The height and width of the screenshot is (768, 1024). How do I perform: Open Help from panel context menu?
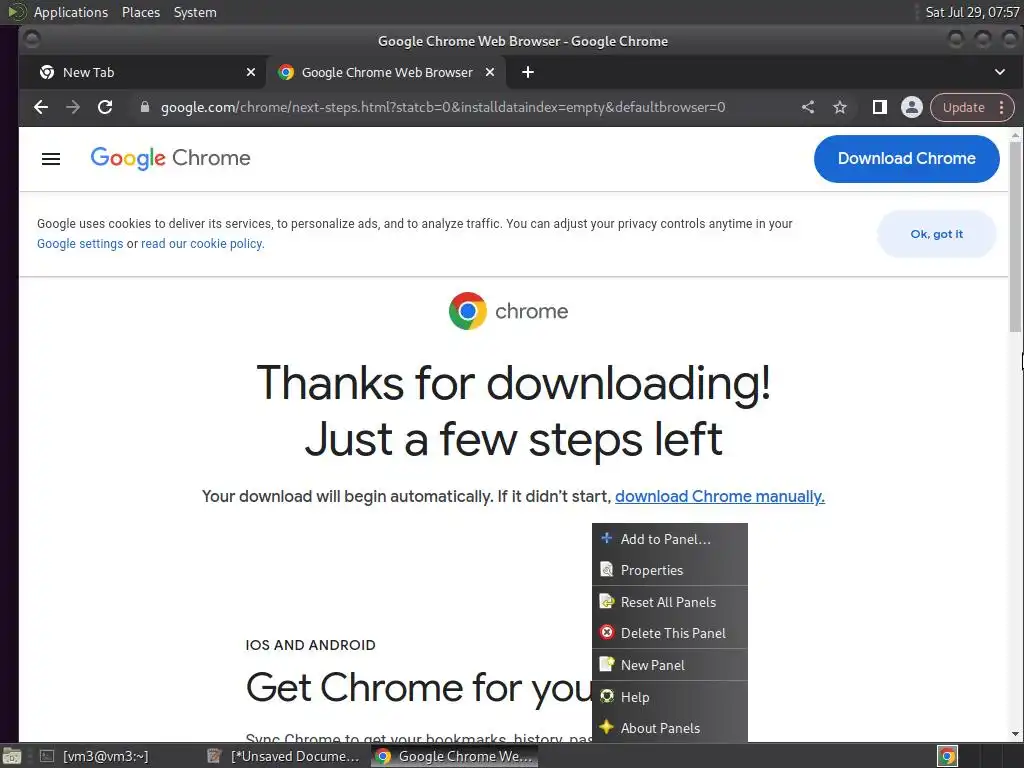coord(670,697)
